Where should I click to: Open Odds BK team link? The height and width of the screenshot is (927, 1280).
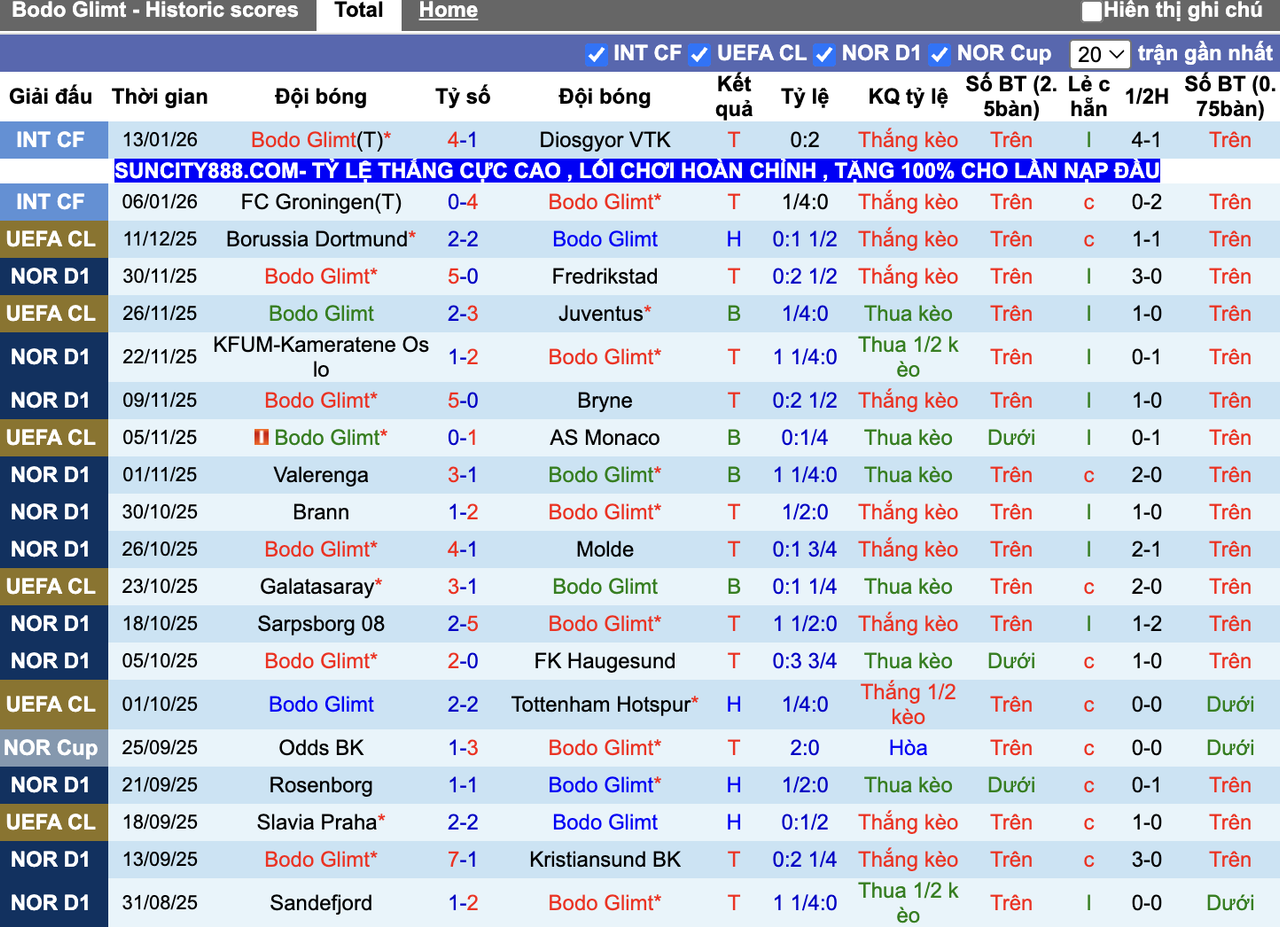tap(321, 748)
